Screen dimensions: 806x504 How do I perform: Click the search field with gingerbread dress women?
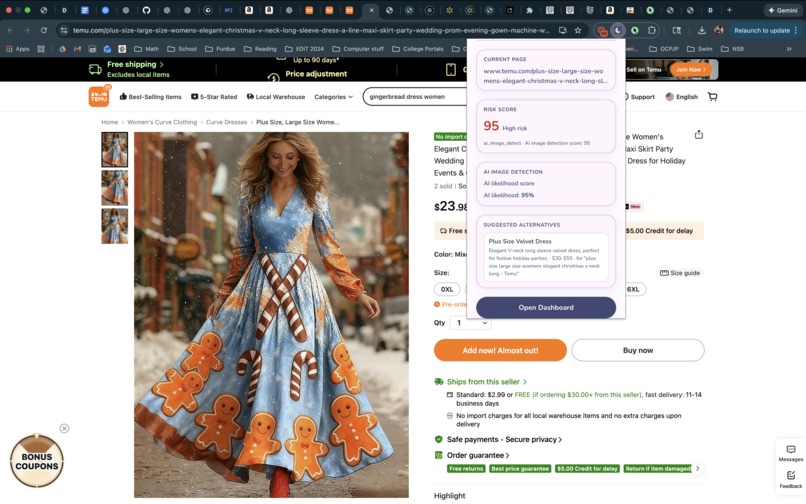415,97
